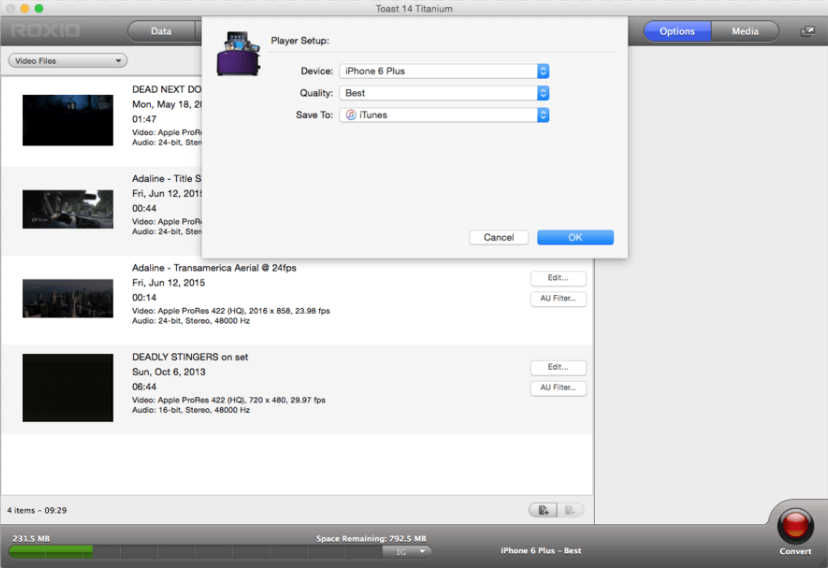This screenshot has width=828, height=568.
Task: Open AU Filter for Deadly Stingers clip
Action: click(x=557, y=388)
